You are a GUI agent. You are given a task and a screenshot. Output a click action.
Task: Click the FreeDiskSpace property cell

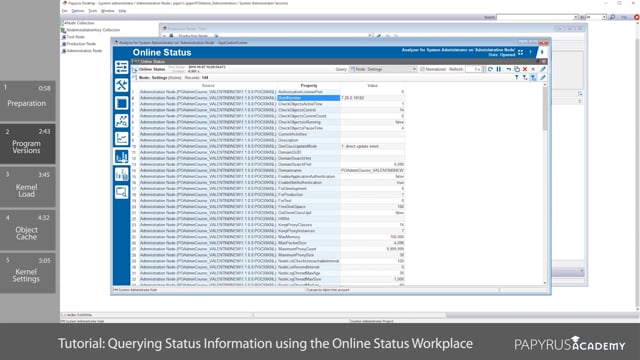(309, 207)
